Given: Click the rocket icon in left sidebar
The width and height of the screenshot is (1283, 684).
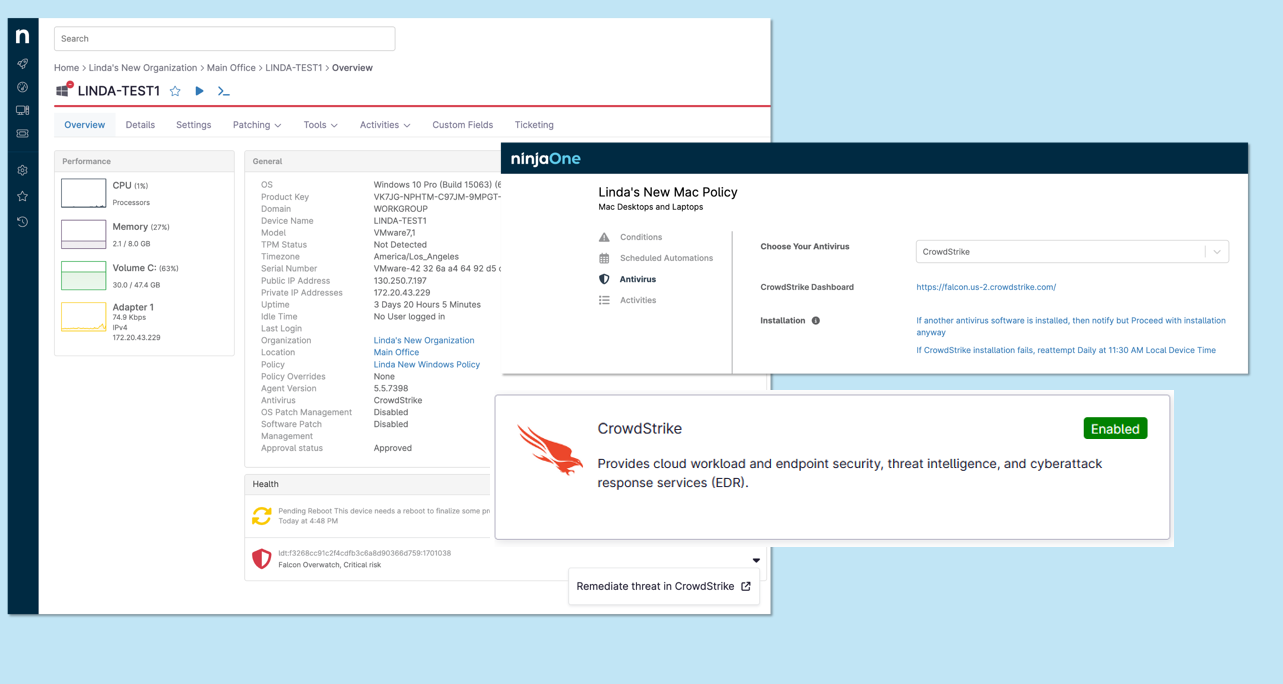Looking at the screenshot, I should [x=22, y=64].
